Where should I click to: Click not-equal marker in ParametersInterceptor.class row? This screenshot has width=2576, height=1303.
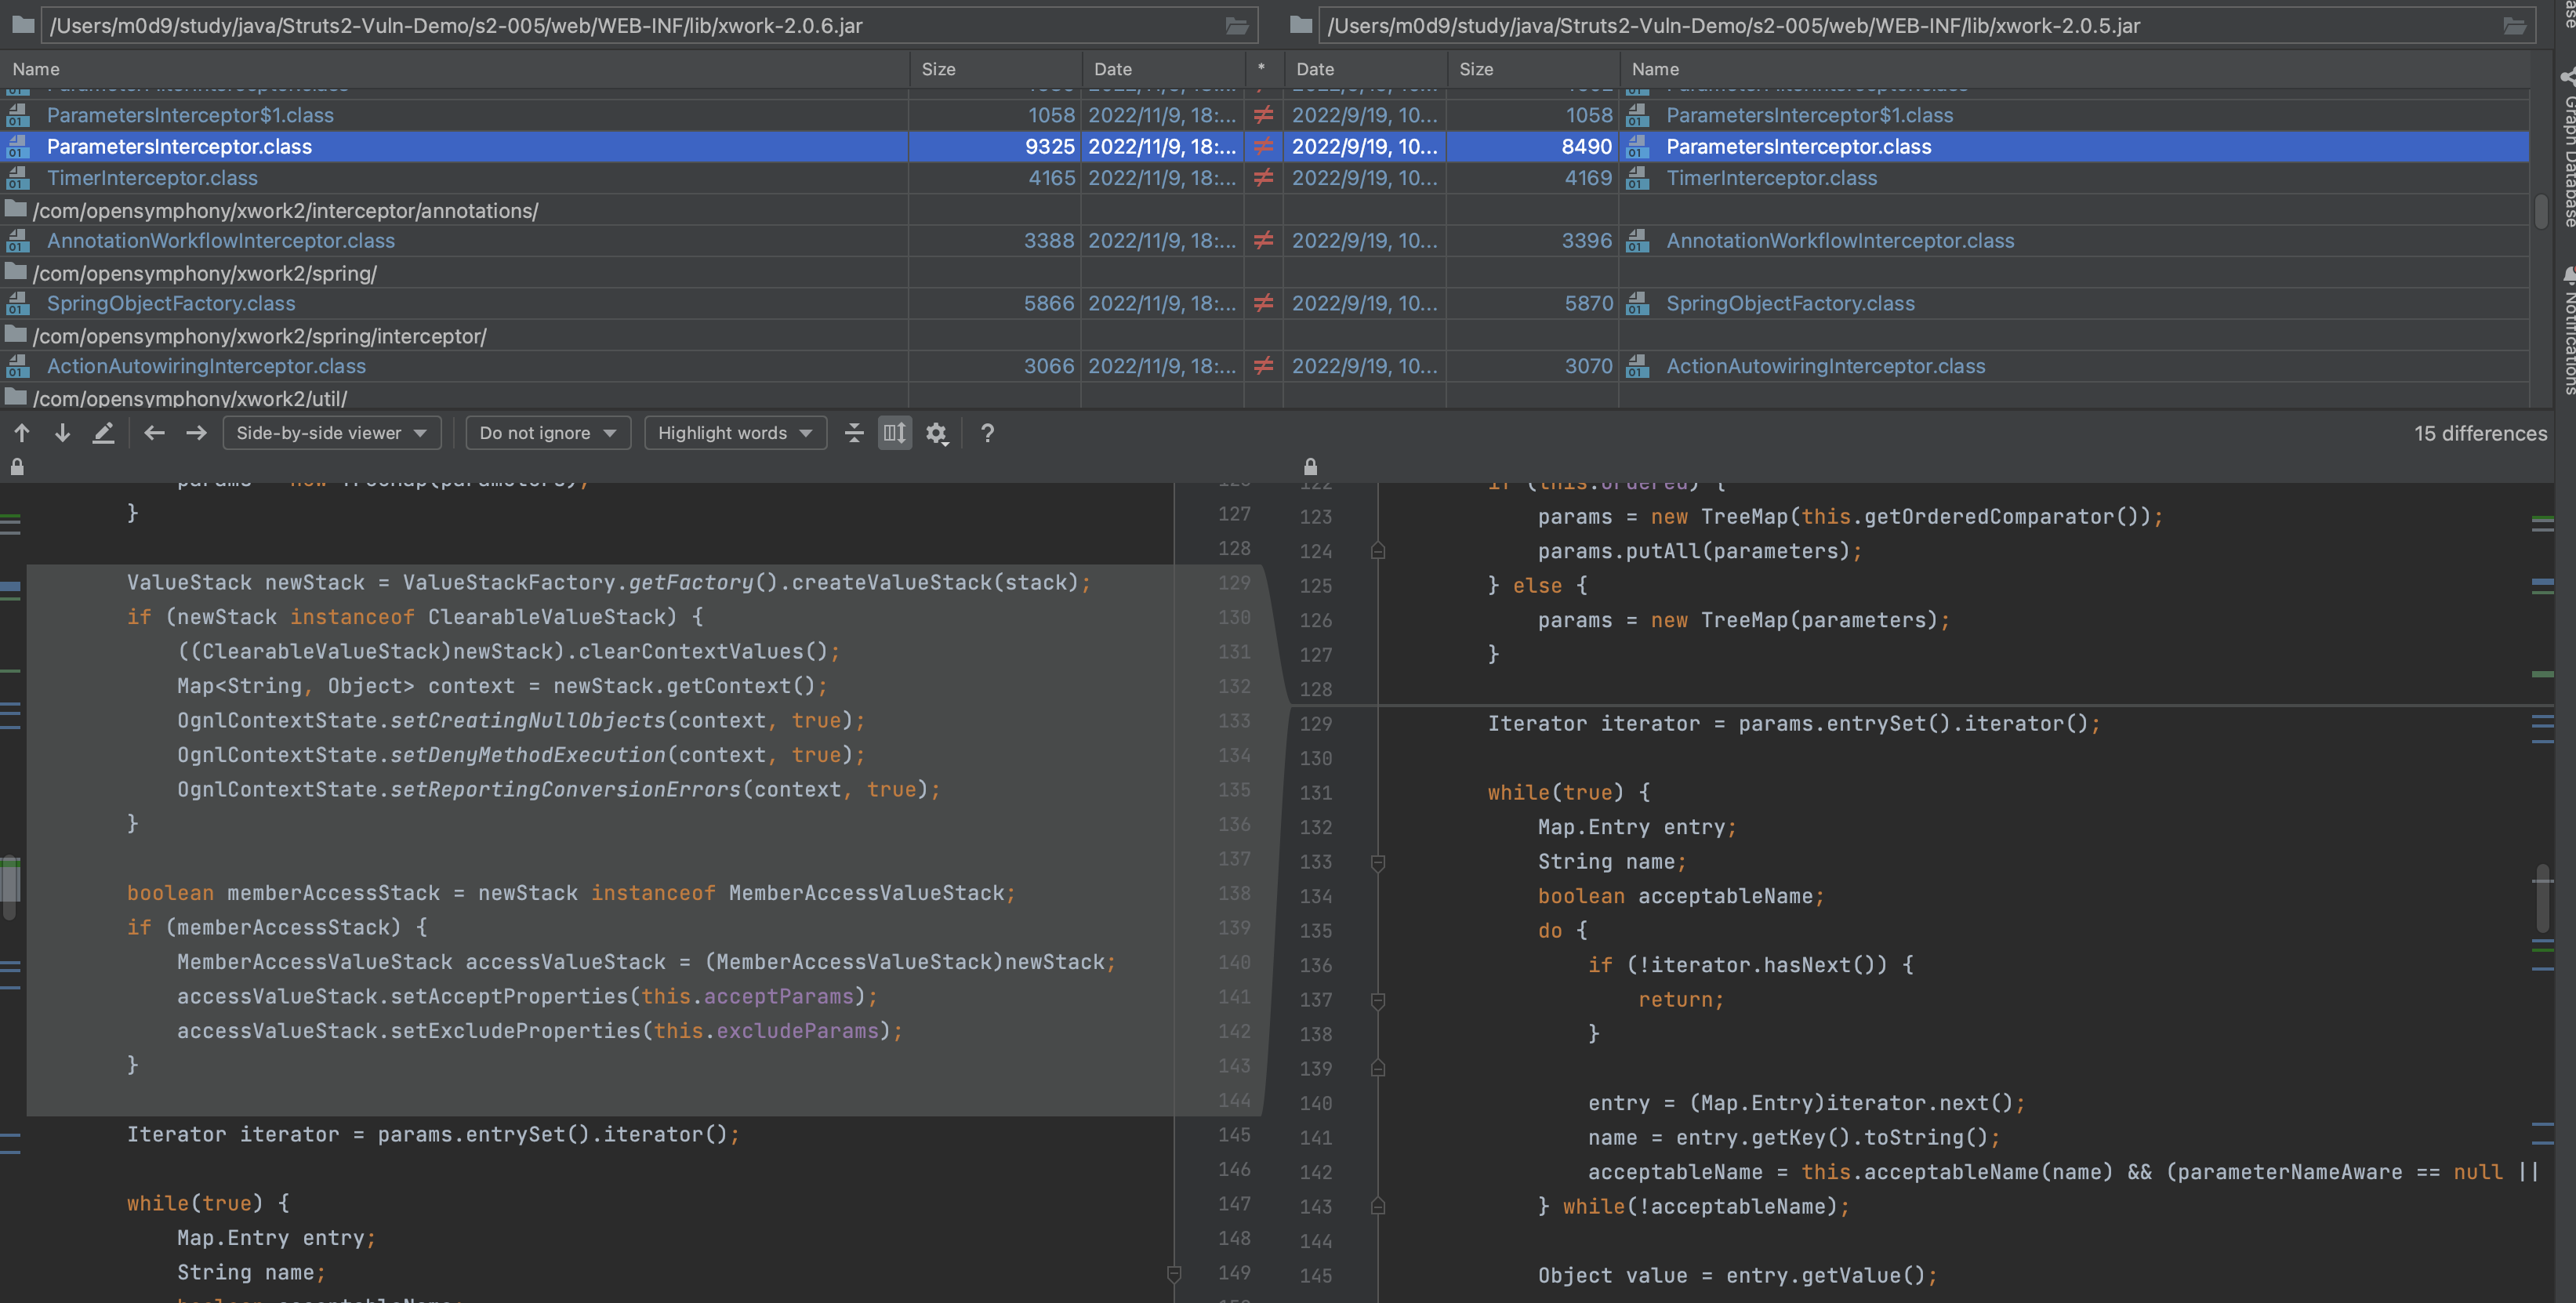[1264, 146]
